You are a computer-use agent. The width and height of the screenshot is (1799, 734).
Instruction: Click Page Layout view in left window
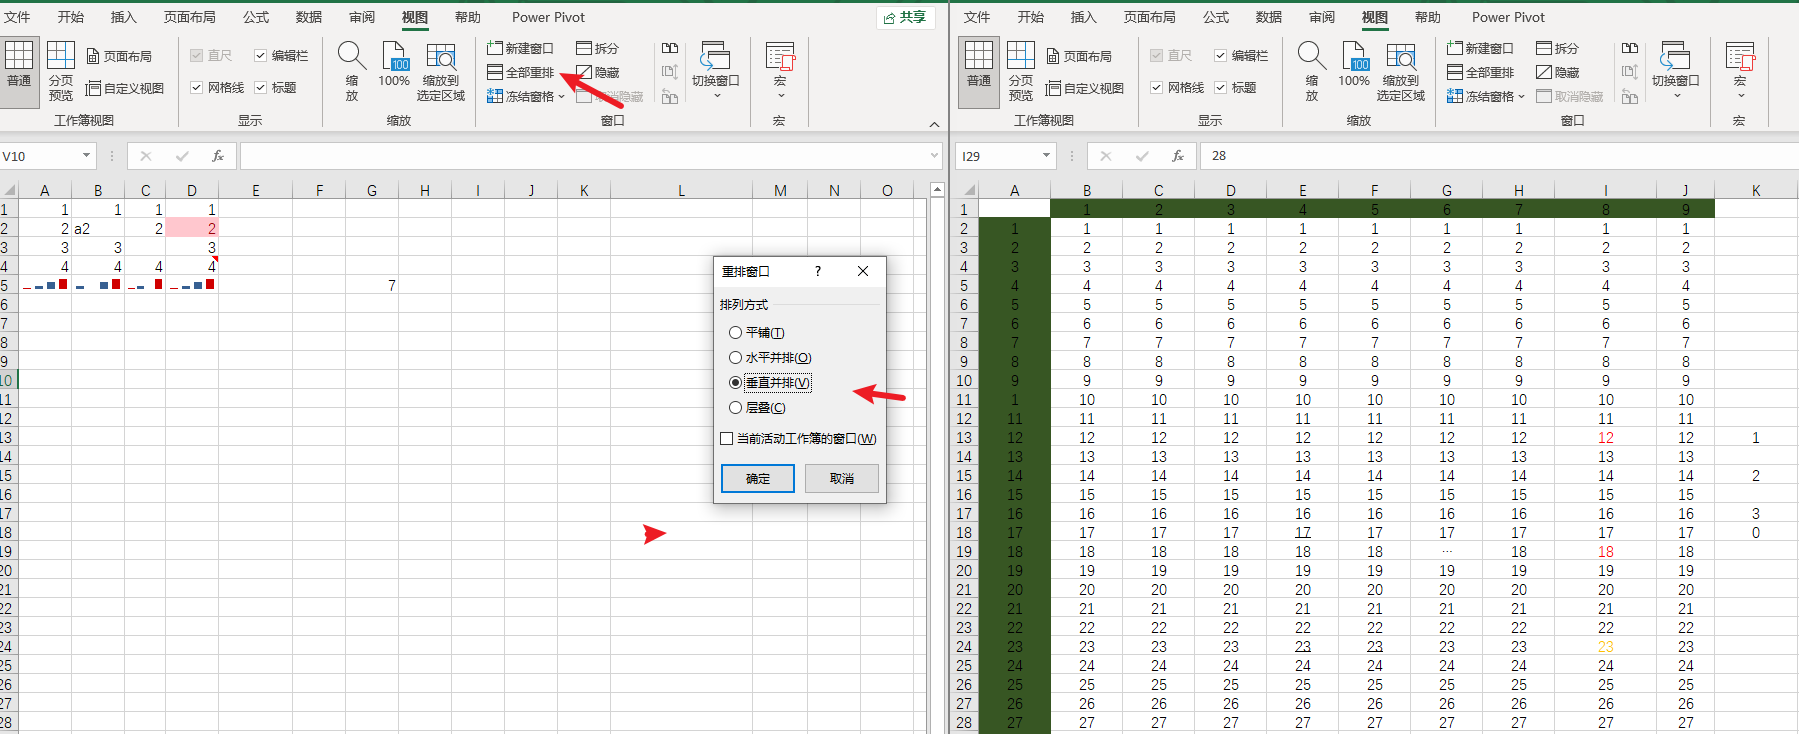pyautogui.click(x=119, y=56)
